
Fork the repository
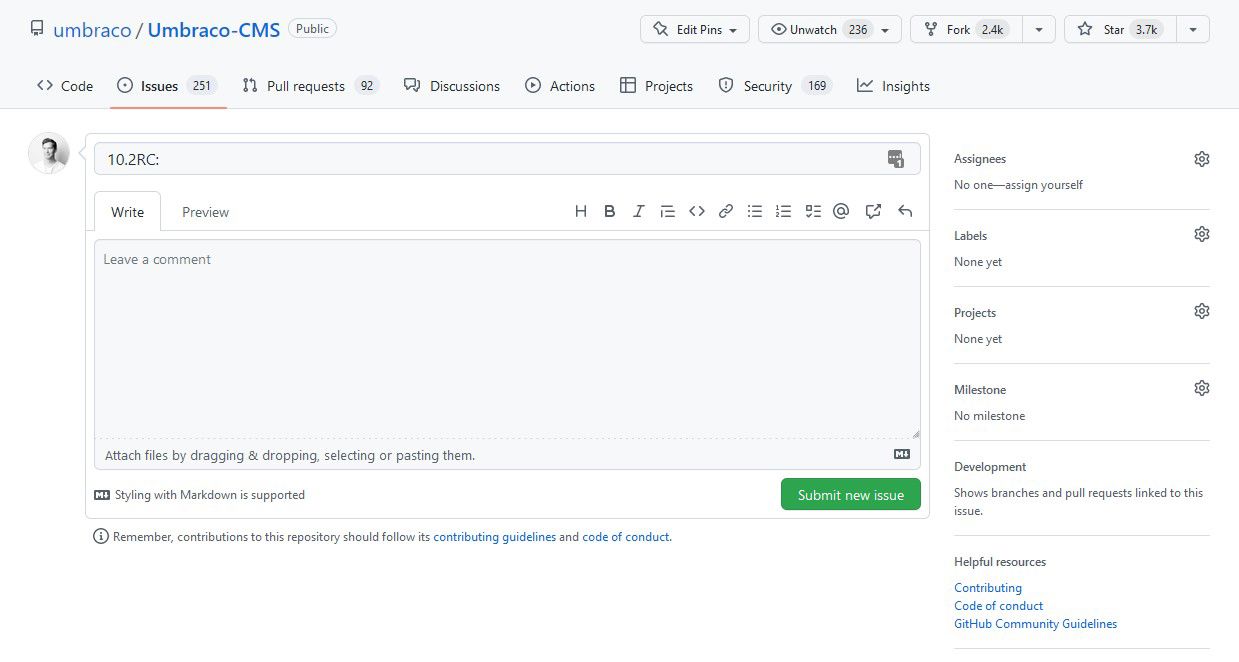[966, 29]
